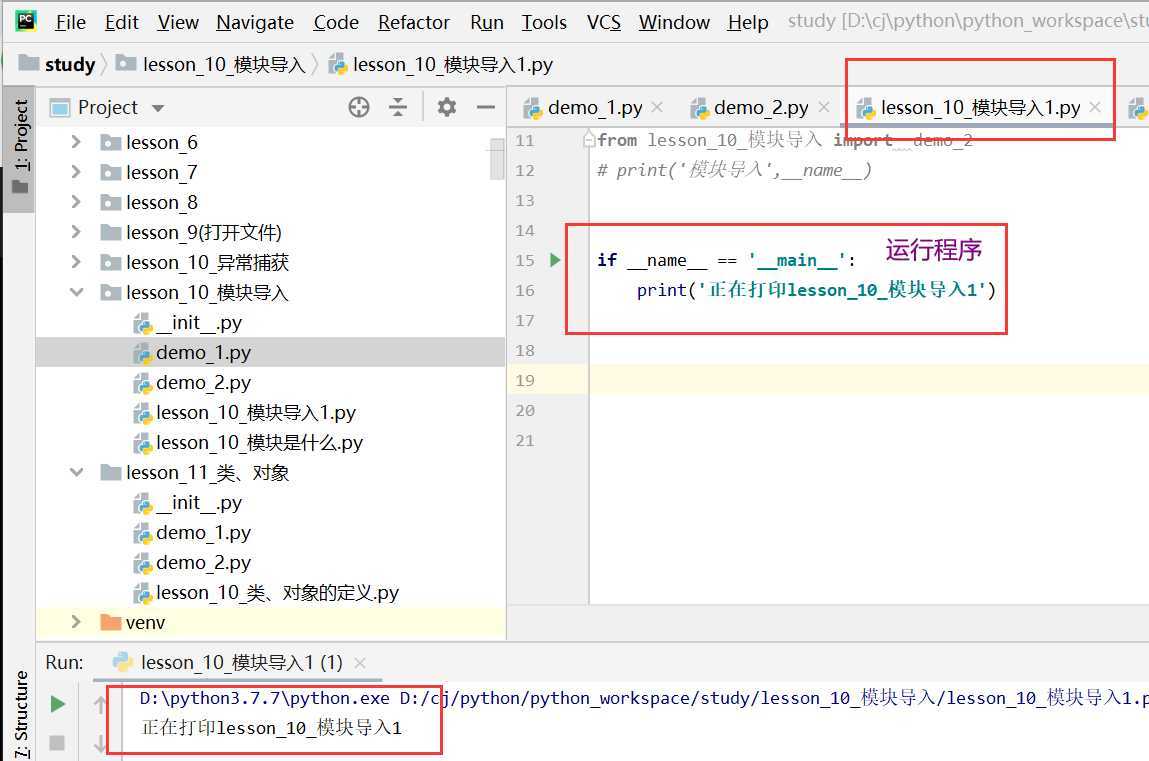This screenshot has width=1149, height=761.
Task: Click the PyCharm application icon
Action: pos(26,21)
